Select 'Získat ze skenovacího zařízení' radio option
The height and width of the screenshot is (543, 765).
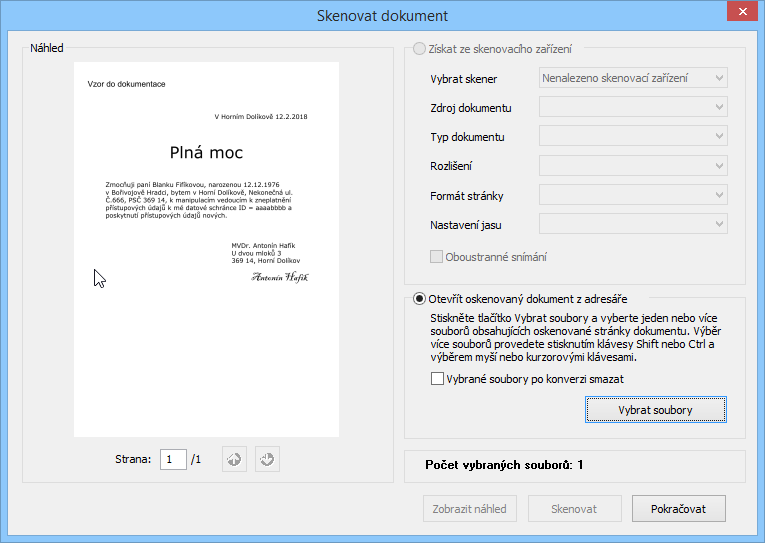point(420,48)
